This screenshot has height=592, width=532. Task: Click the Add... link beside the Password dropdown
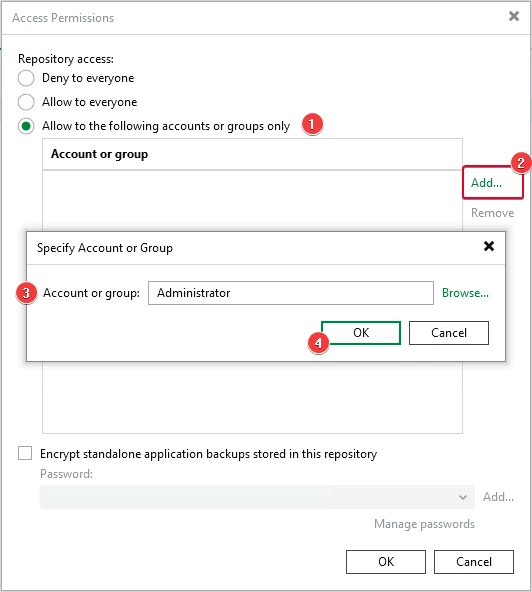pos(498,497)
